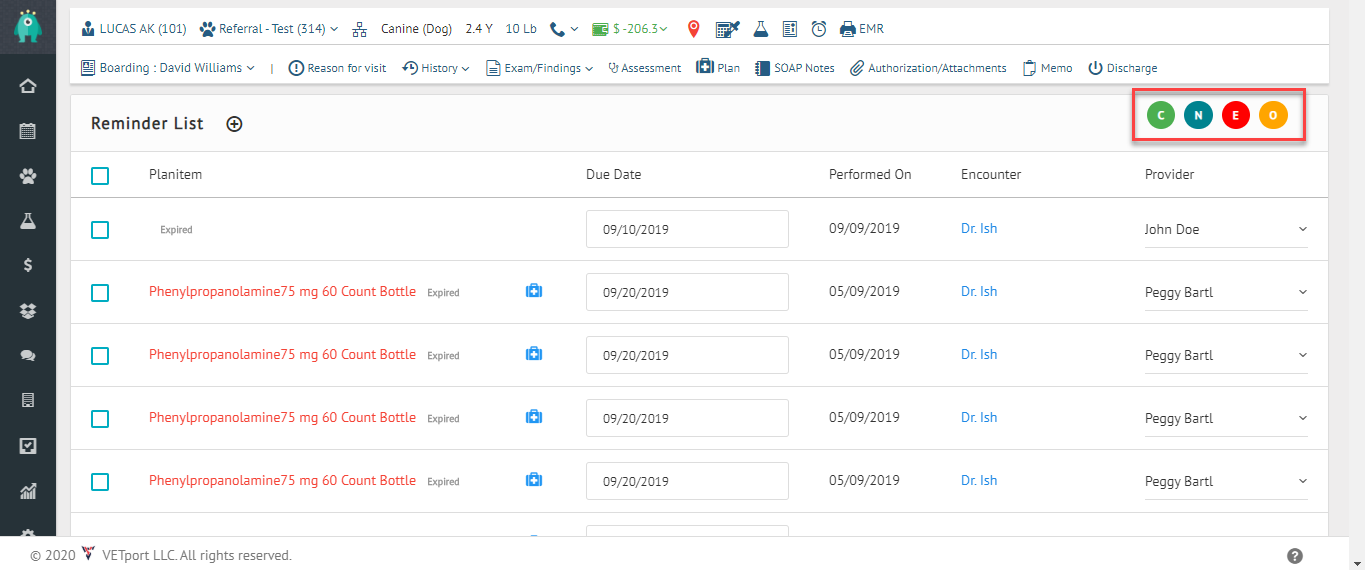Open EMR print option

click(x=862, y=29)
